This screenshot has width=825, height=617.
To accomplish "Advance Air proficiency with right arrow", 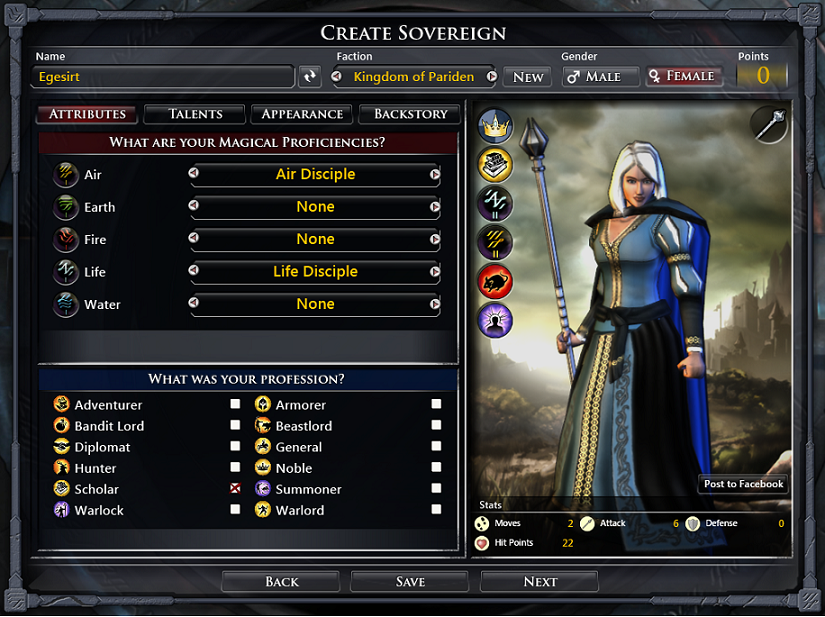I will point(435,174).
